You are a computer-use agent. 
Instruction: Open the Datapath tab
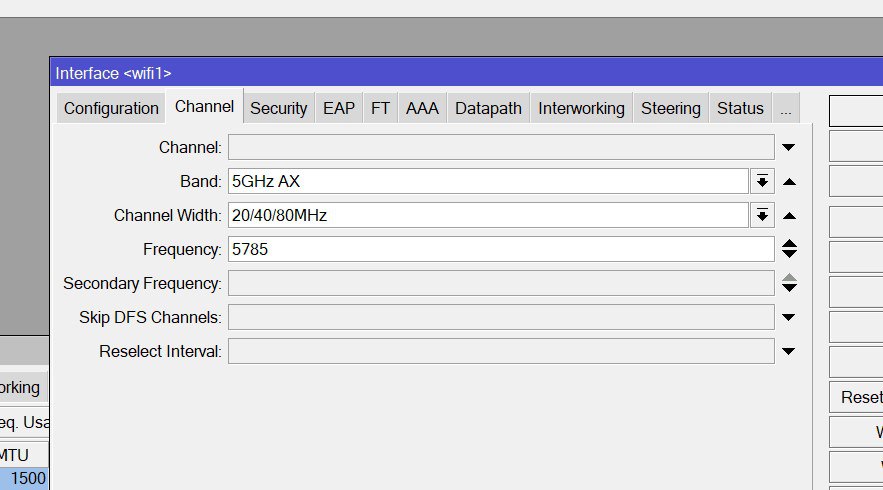point(488,108)
